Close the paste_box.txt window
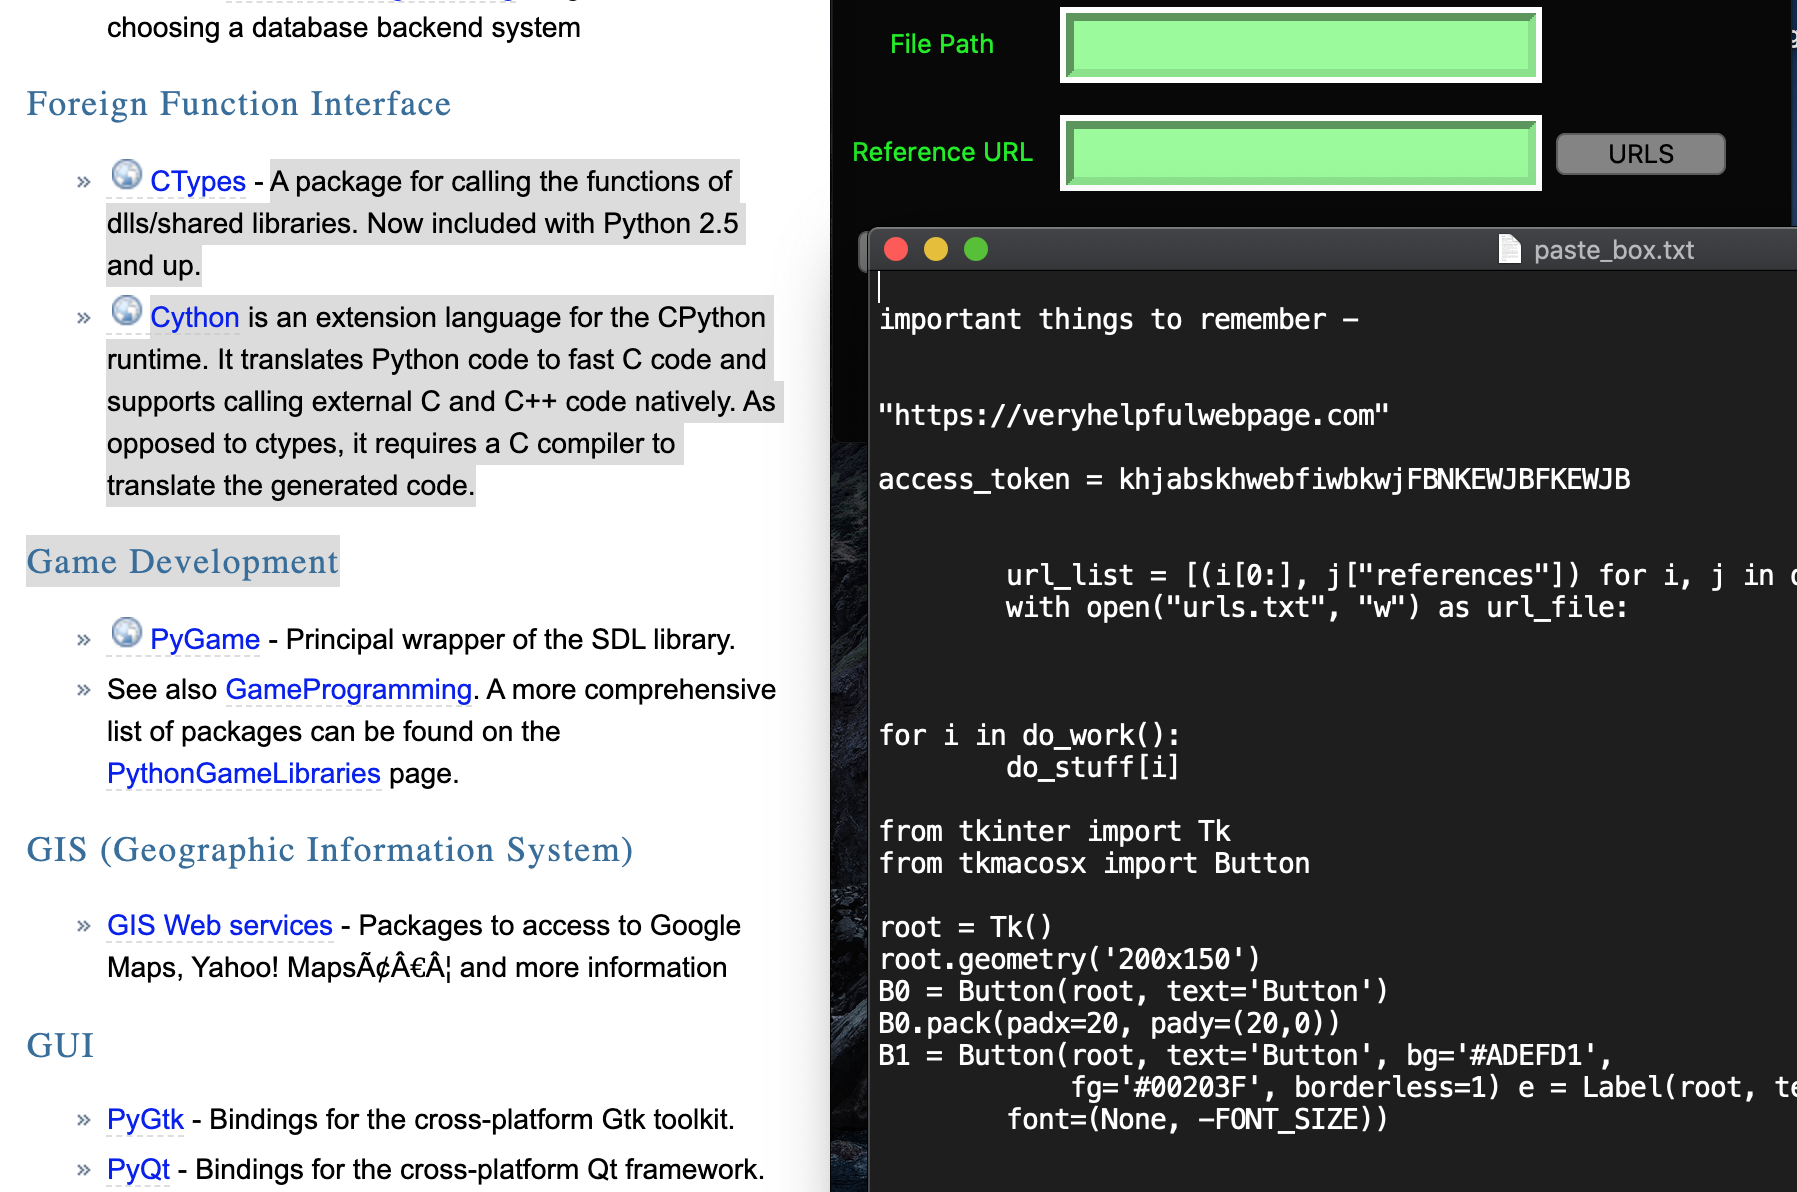The width and height of the screenshot is (1797, 1192). pos(896,249)
